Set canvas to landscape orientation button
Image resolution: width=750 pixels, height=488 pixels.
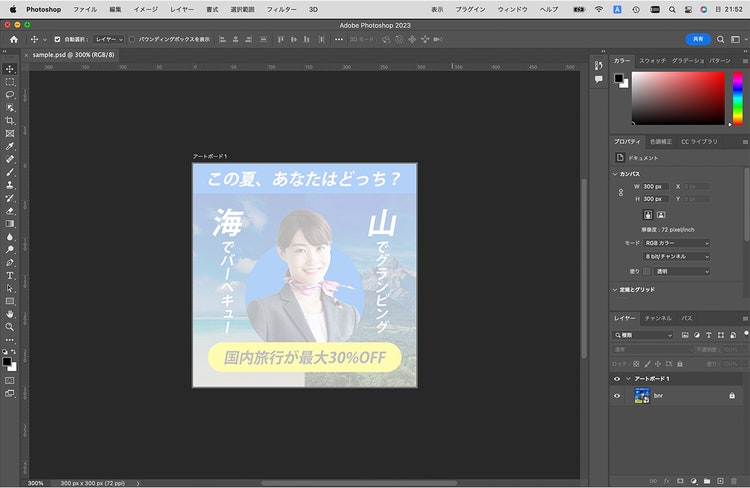[x=661, y=215]
